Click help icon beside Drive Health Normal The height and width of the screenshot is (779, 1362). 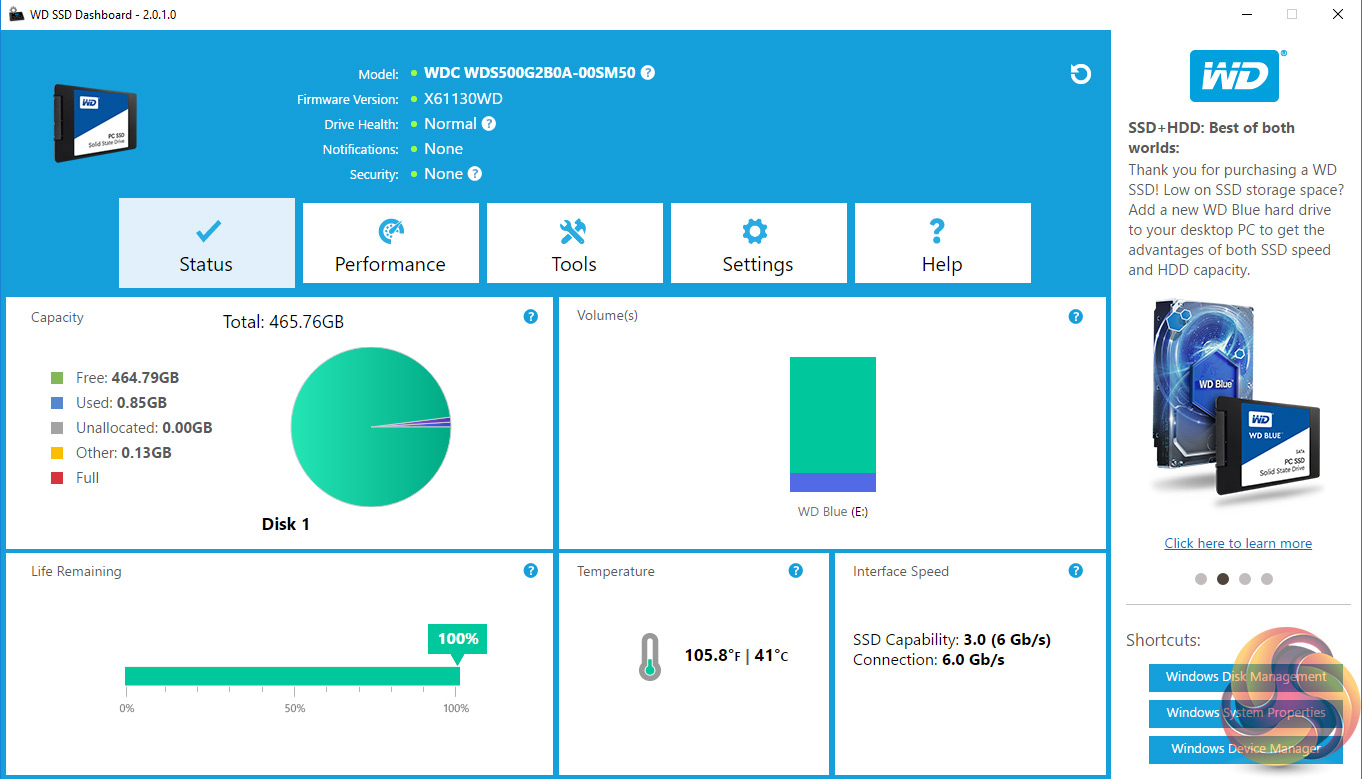488,124
